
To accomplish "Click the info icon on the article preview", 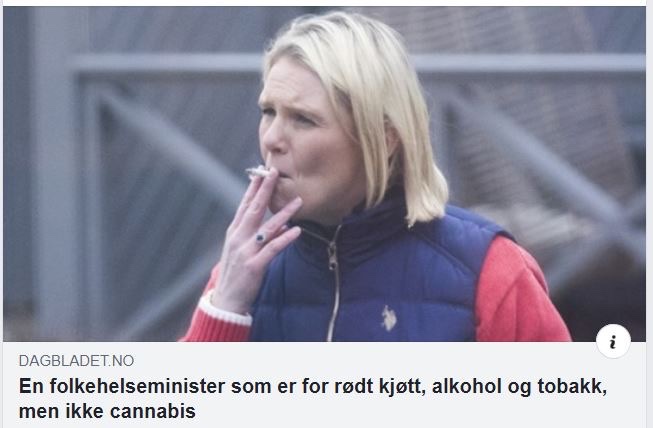I will tap(613, 341).
